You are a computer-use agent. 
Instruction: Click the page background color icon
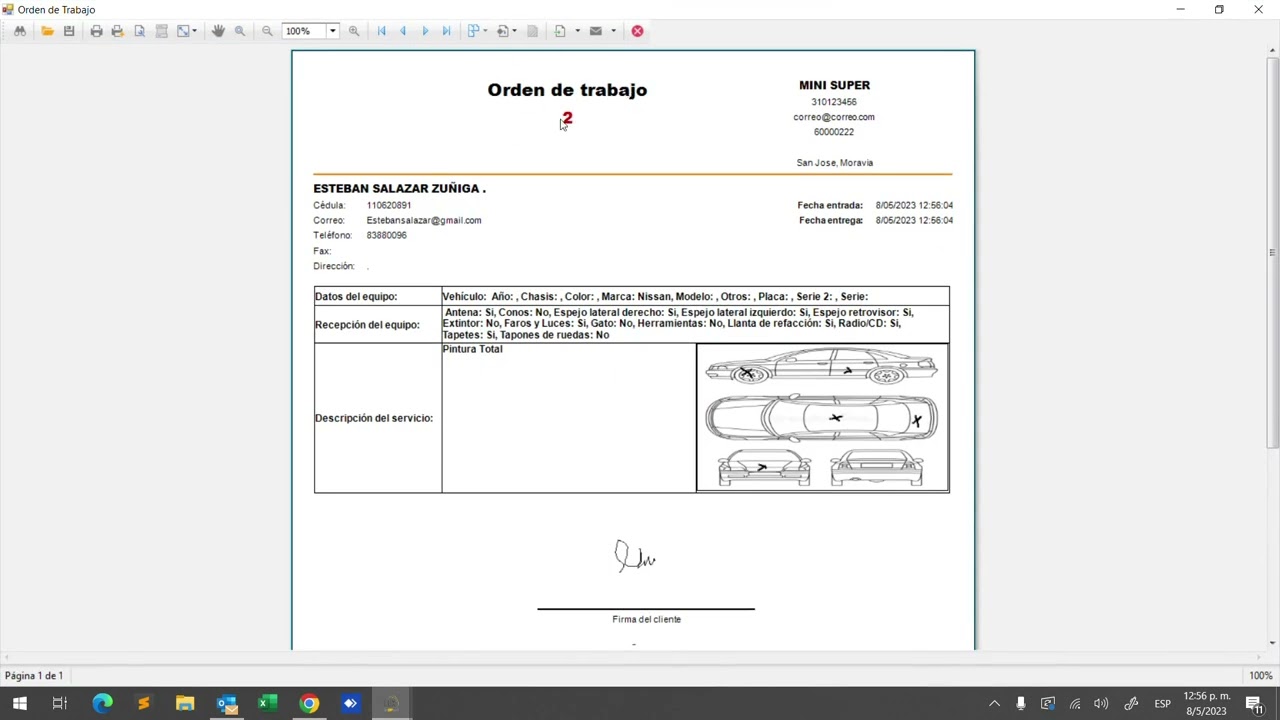(x=503, y=31)
